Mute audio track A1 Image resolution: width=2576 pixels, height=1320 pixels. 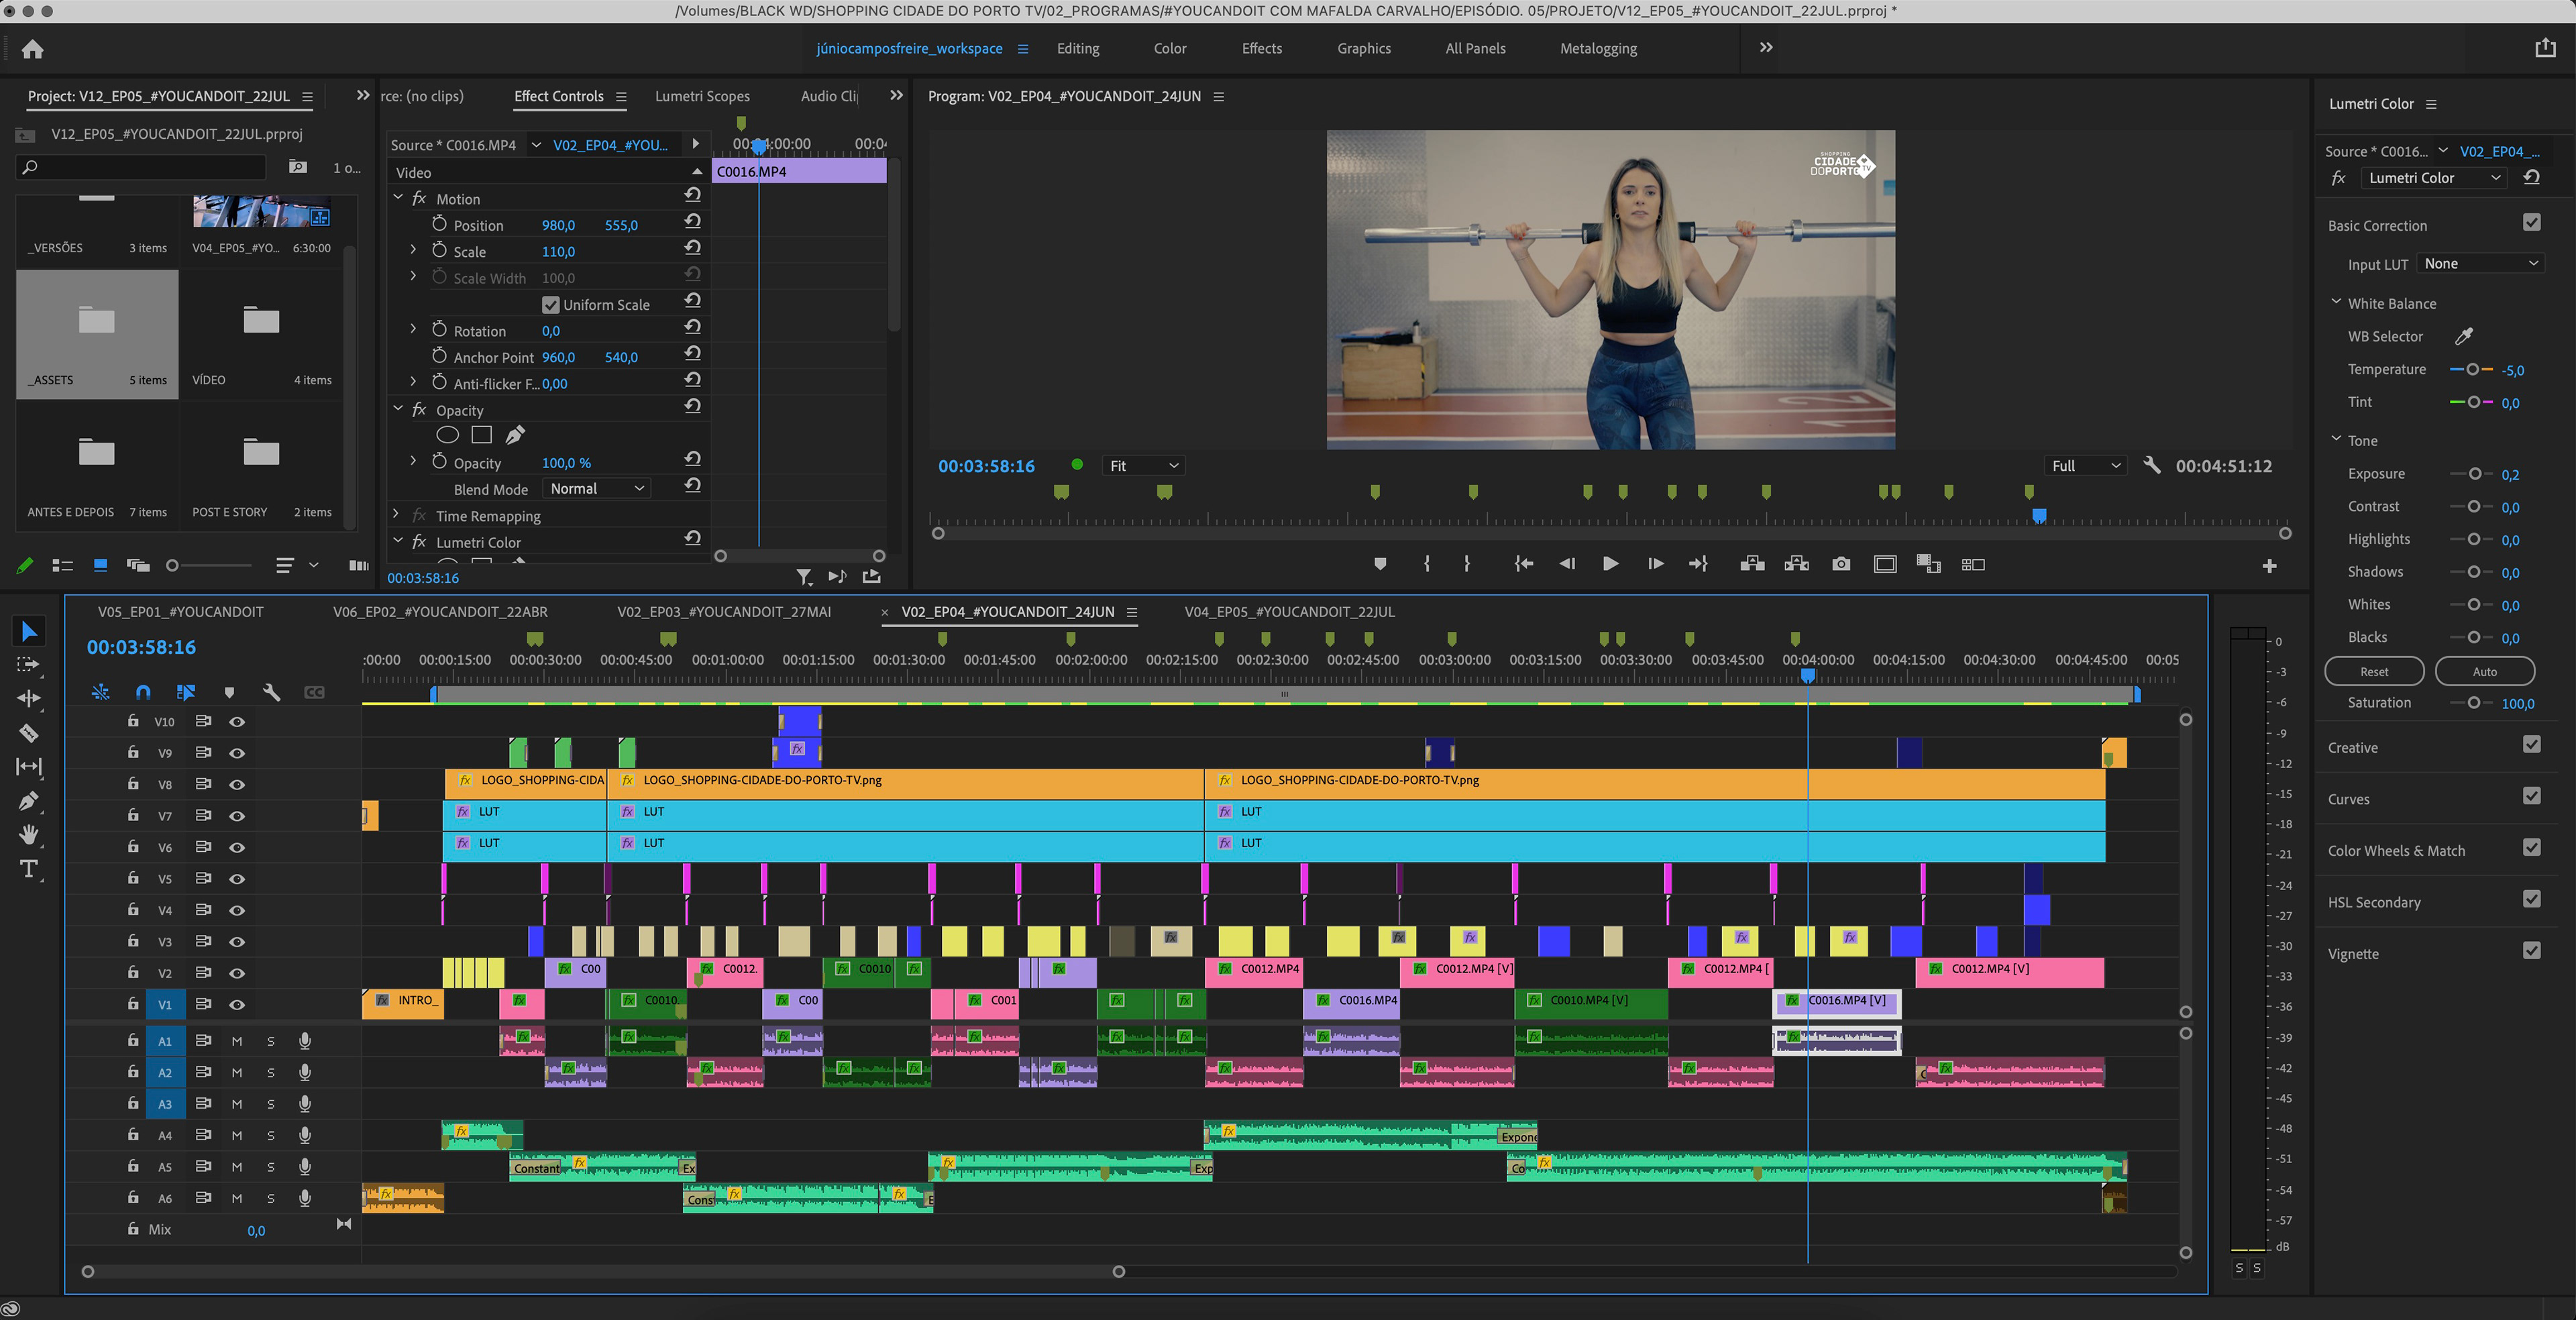click(237, 1041)
